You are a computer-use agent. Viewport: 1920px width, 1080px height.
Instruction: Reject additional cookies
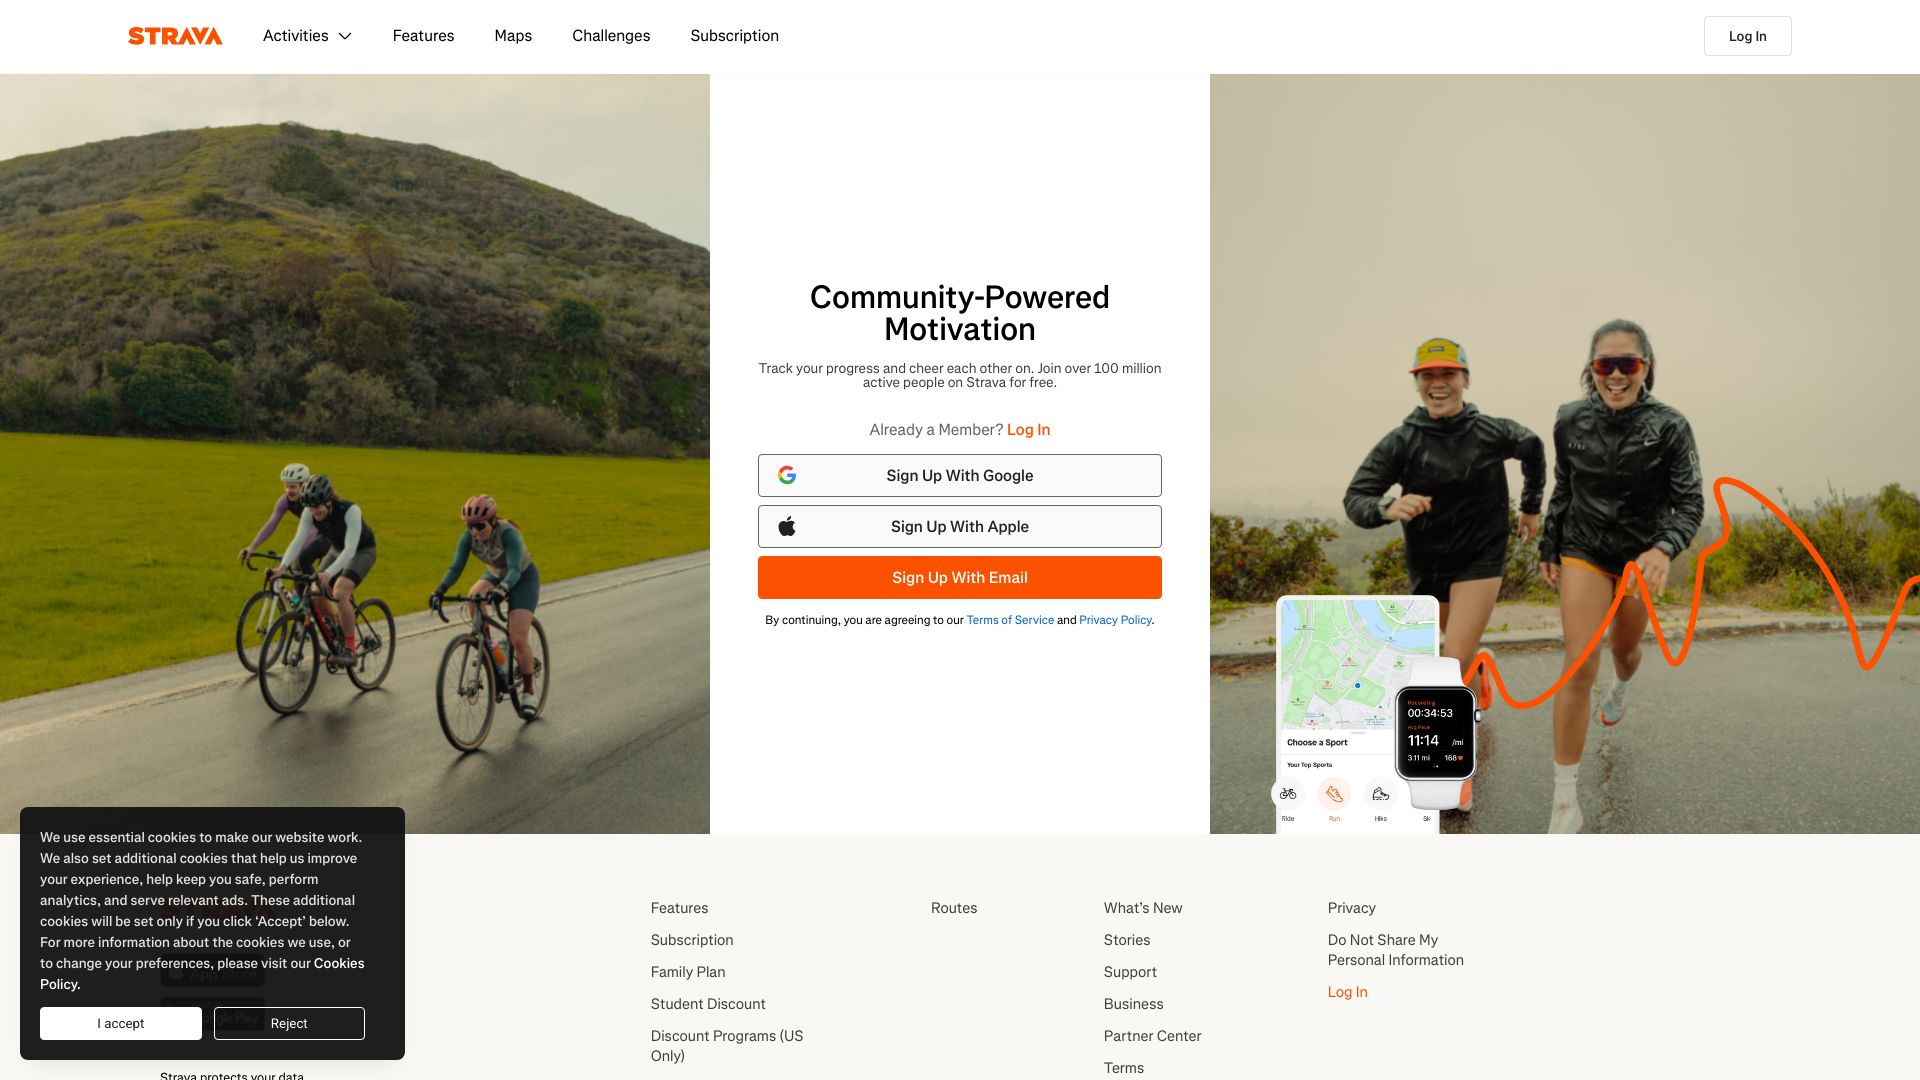click(x=289, y=1023)
